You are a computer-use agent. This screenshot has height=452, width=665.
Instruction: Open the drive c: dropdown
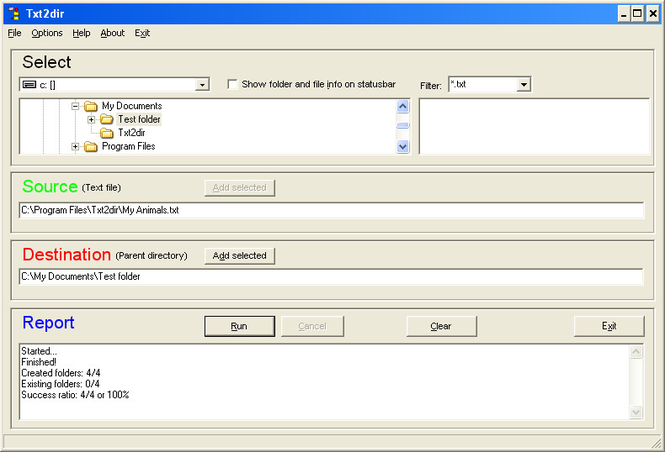[x=202, y=85]
